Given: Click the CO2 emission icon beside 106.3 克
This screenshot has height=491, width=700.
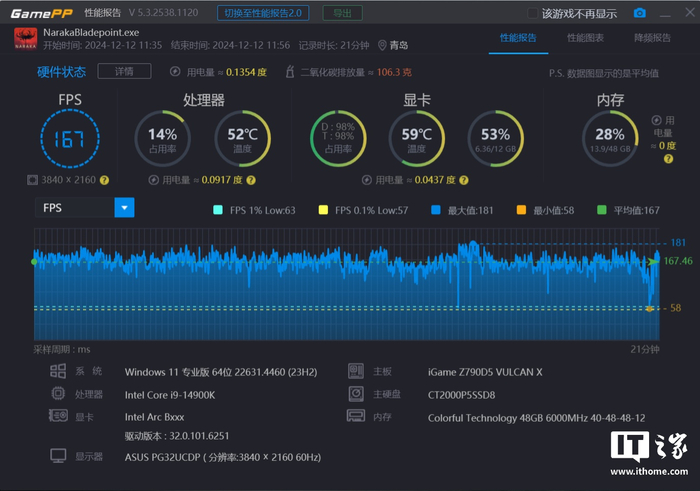Looking at the screenshot, I should [290, 71].
